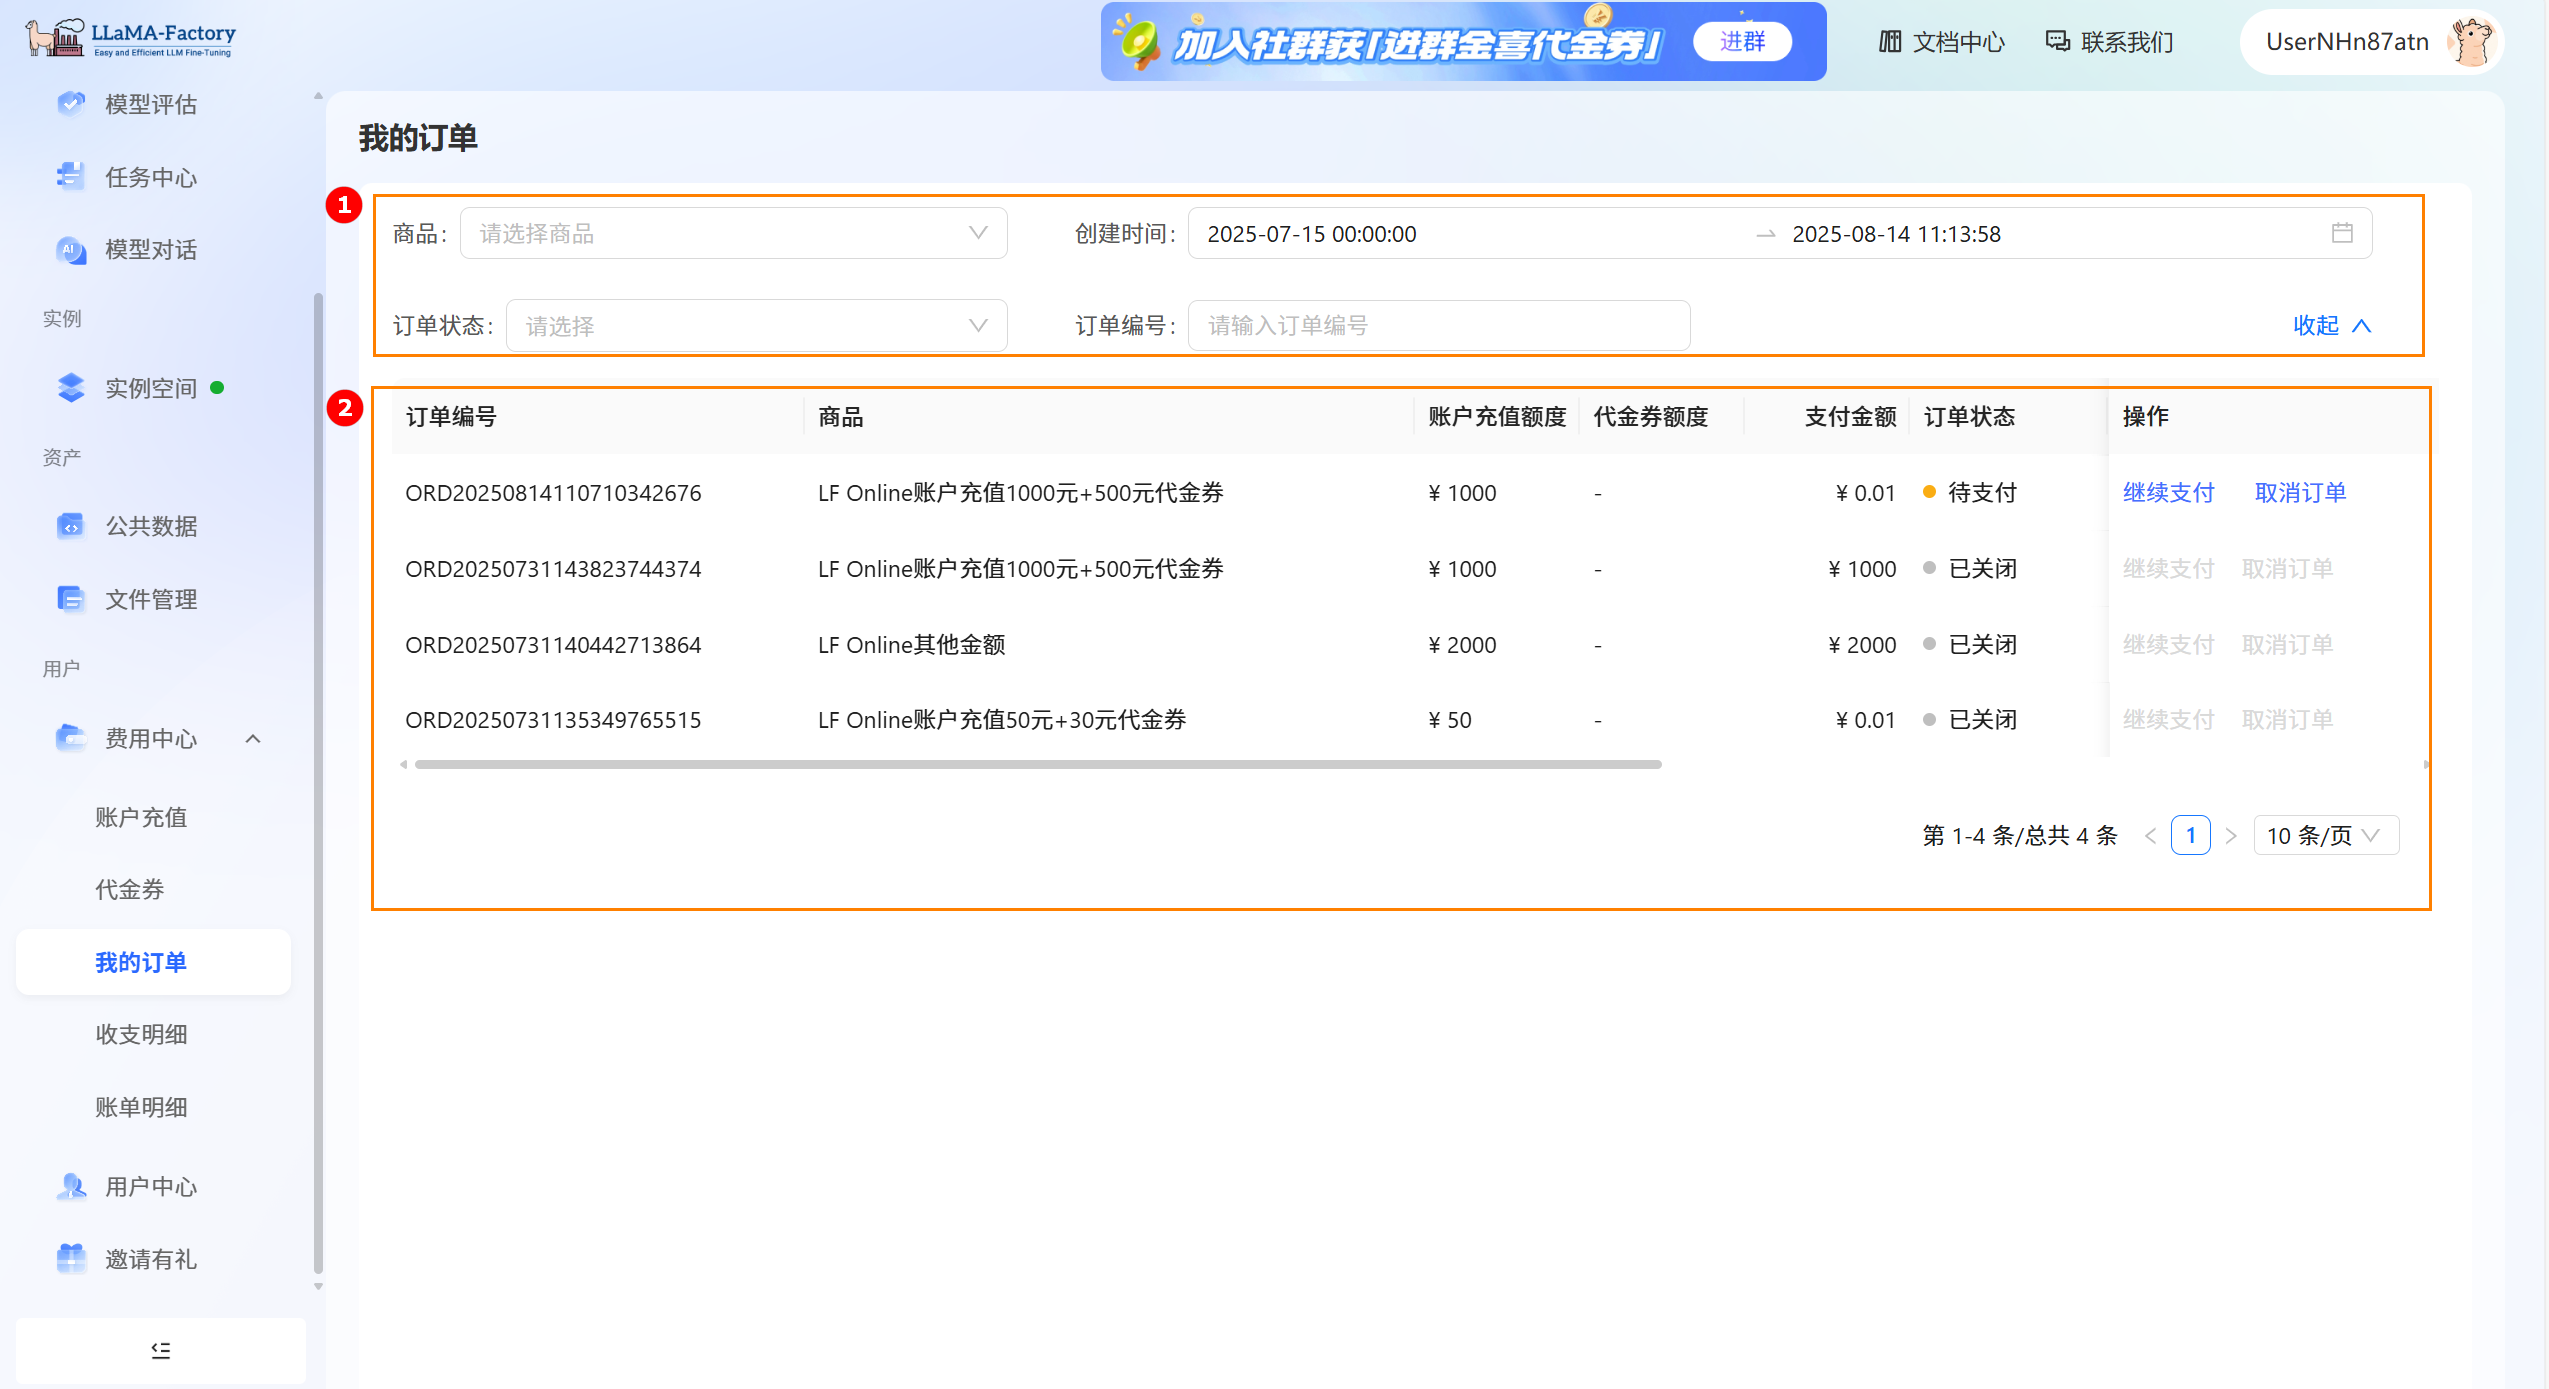Click the table's horizontal scrollbar
Viewport: 2549px width, 1389px height.
(x=1037, y=765)
